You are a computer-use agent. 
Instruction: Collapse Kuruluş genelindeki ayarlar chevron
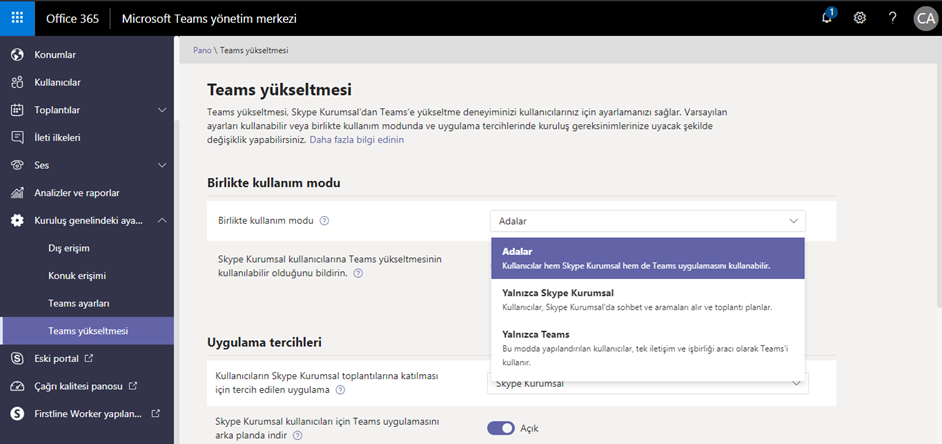(162, 220)
